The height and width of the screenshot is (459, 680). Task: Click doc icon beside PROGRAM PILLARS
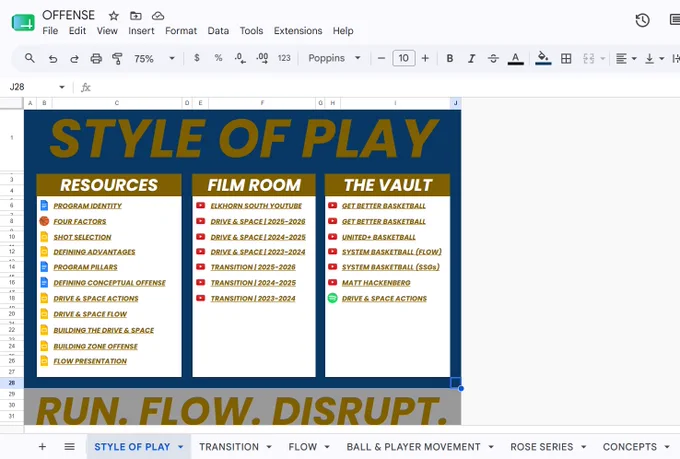44,266
